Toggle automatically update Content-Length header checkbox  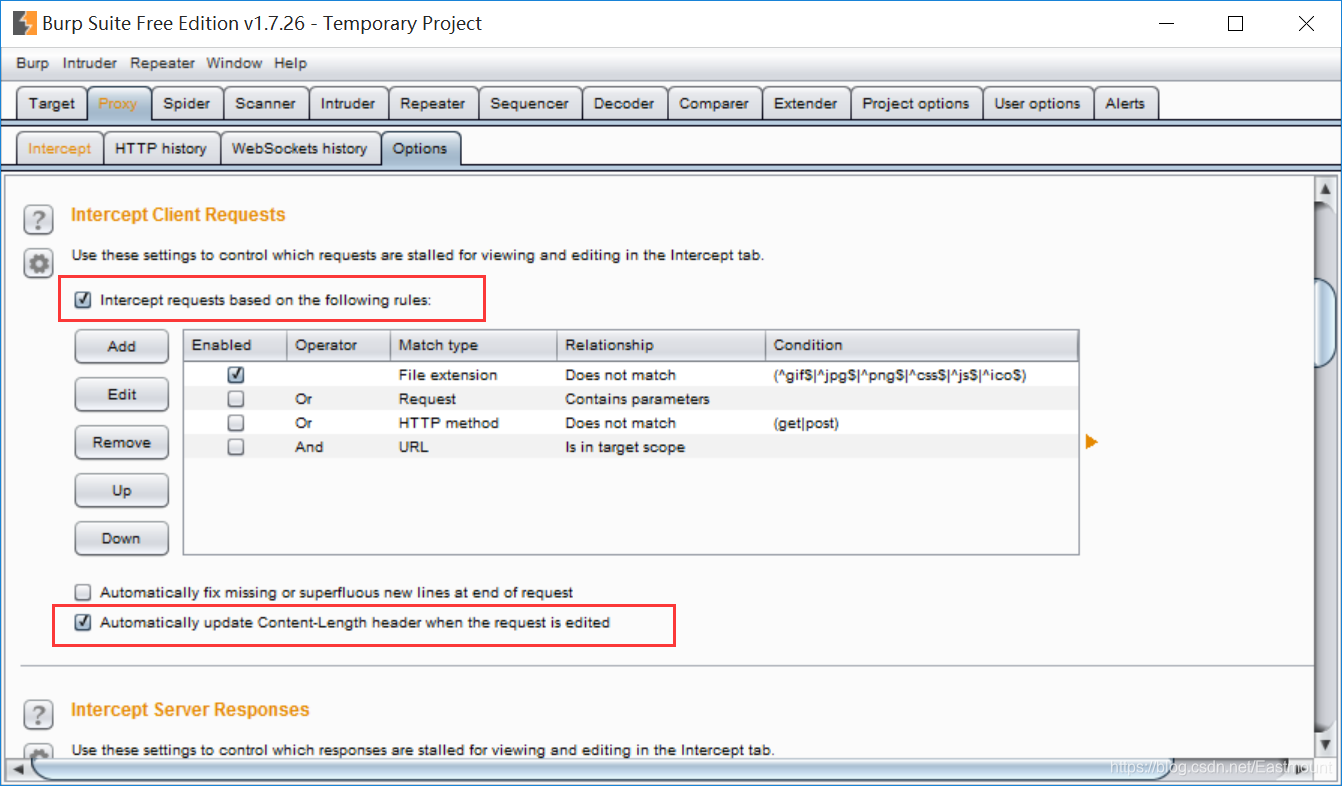click(83, 622)
